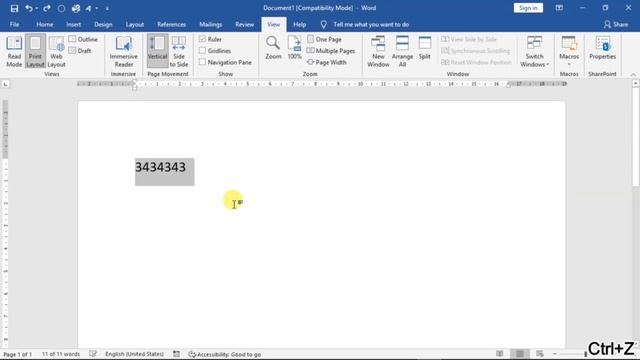Image resolution: width=640 pixels, height=360 pixels.
Task: Click the Macros button icon
Action: (x=569, y=43)
